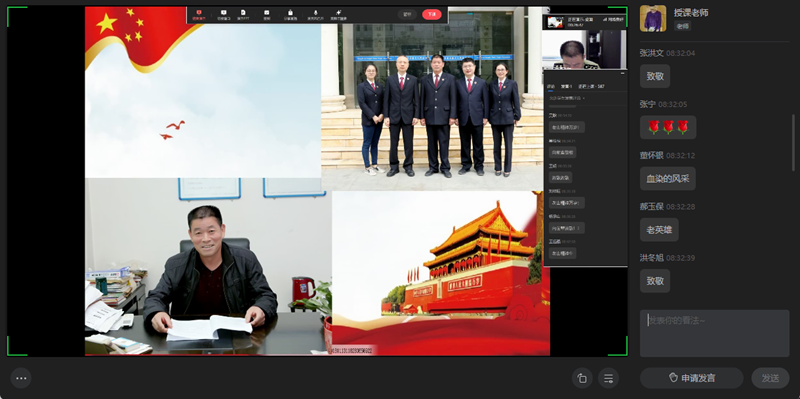Open the list settings icon beside rotate icon
Image resolution: width=800 pixels, height=399 pixels.
(x=608, y=378)
